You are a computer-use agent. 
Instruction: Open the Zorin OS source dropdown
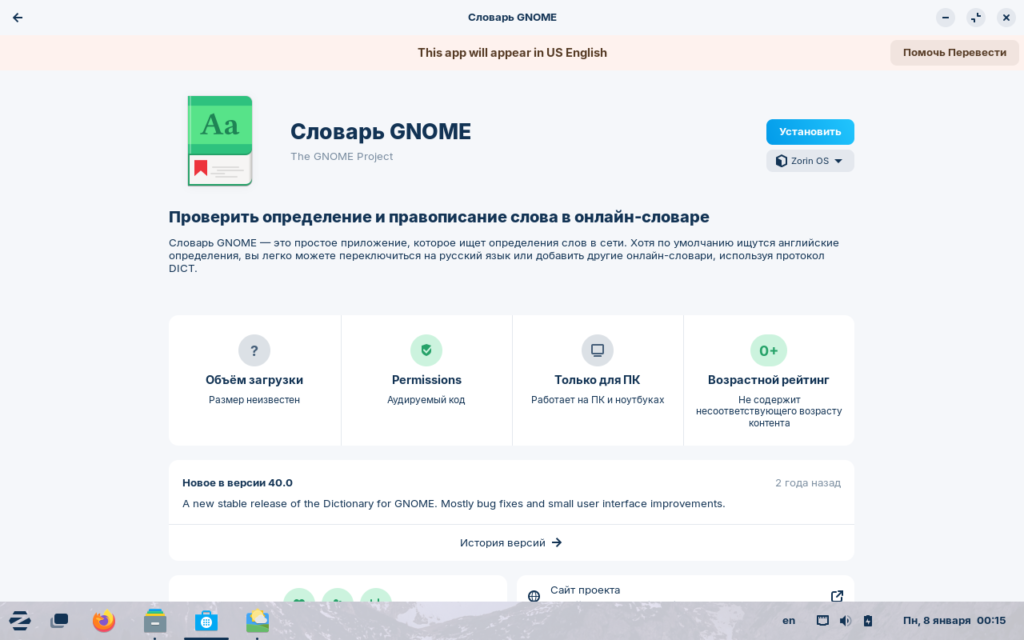coord(810,161)
